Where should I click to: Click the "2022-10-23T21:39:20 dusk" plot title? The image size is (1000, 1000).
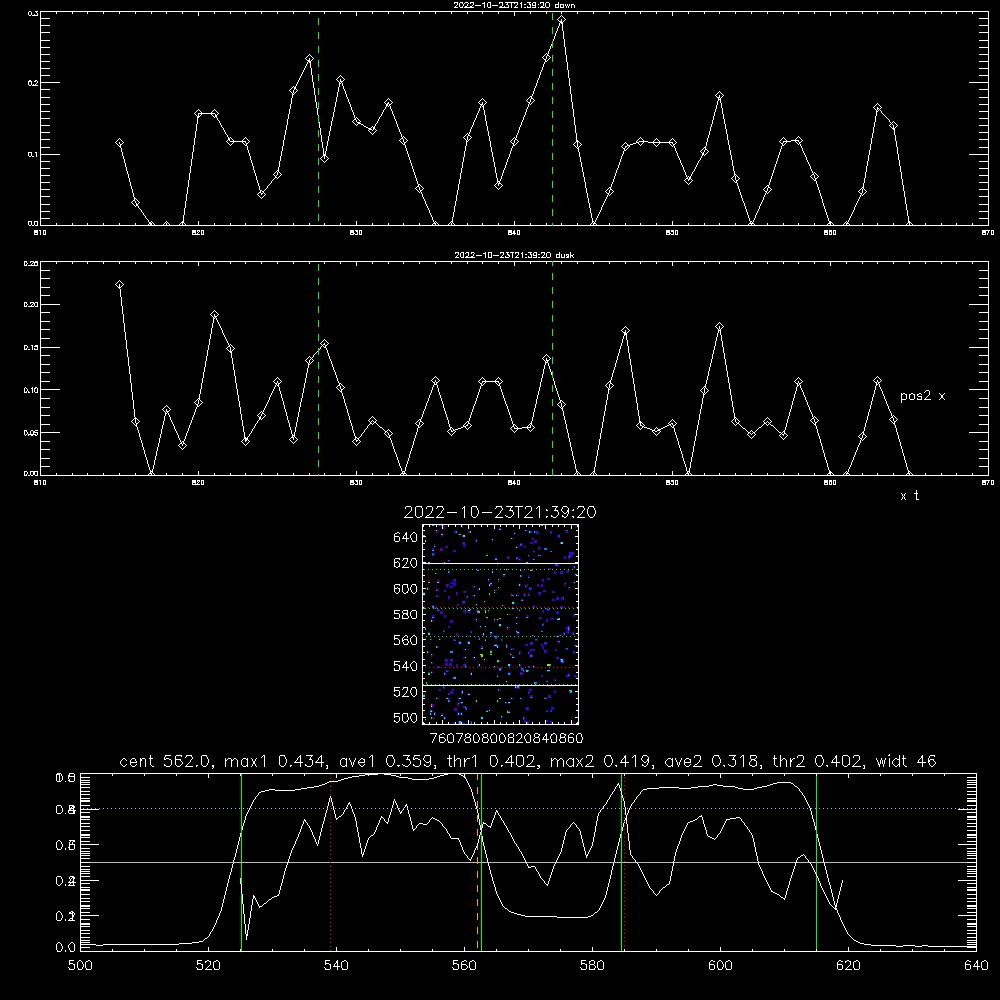coord(514,255)
